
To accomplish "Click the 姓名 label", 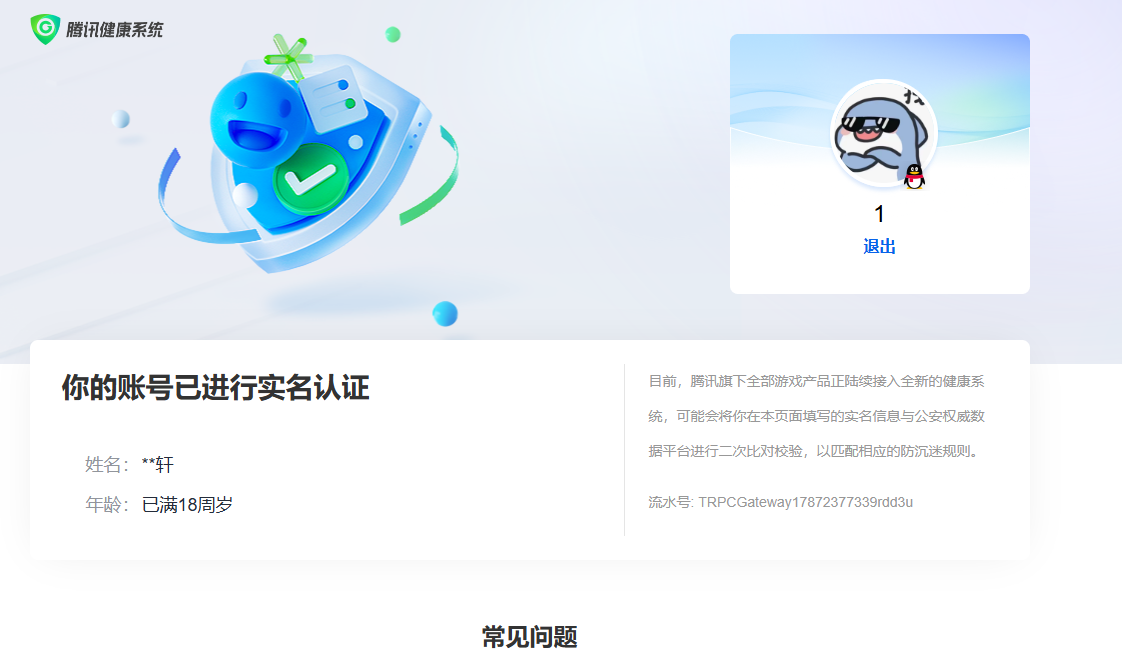I will click(x=106, y=465).
